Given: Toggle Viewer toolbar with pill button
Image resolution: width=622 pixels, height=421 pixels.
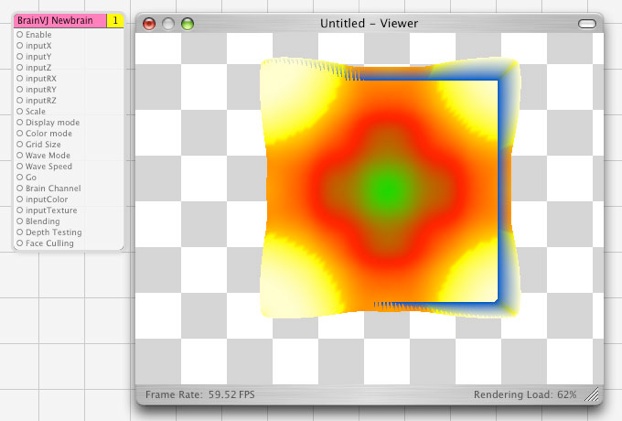Looking at the screenshot, I should [587, 24].
